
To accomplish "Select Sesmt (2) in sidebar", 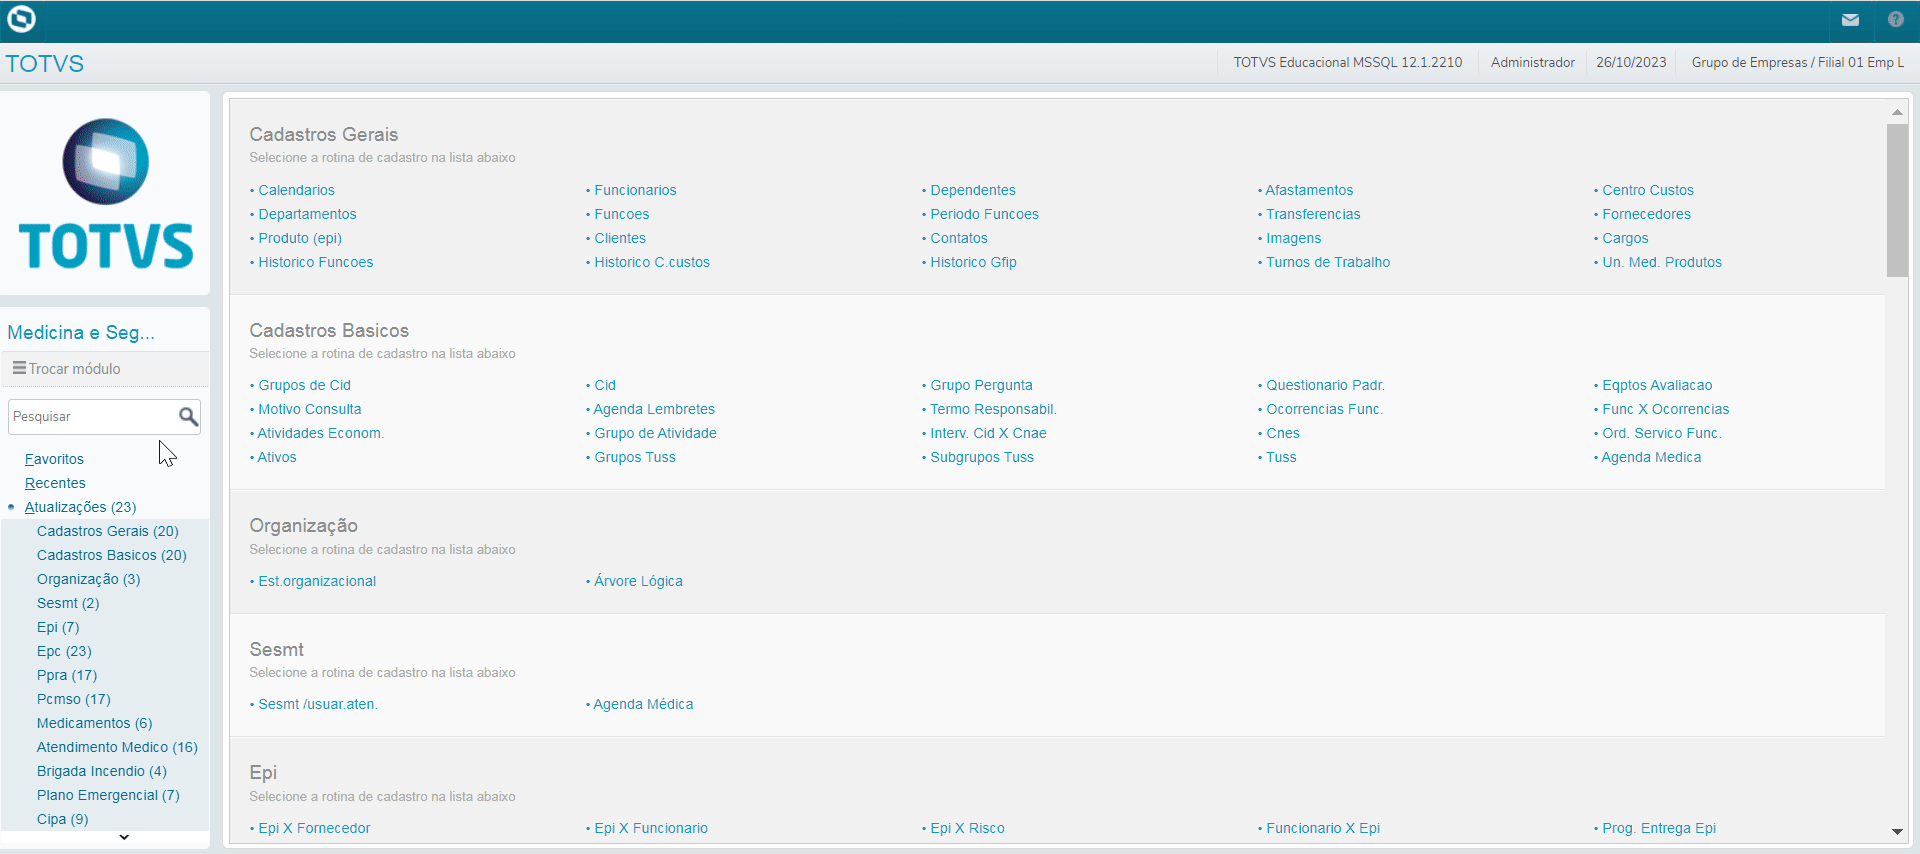I will [x=68, y=603].
